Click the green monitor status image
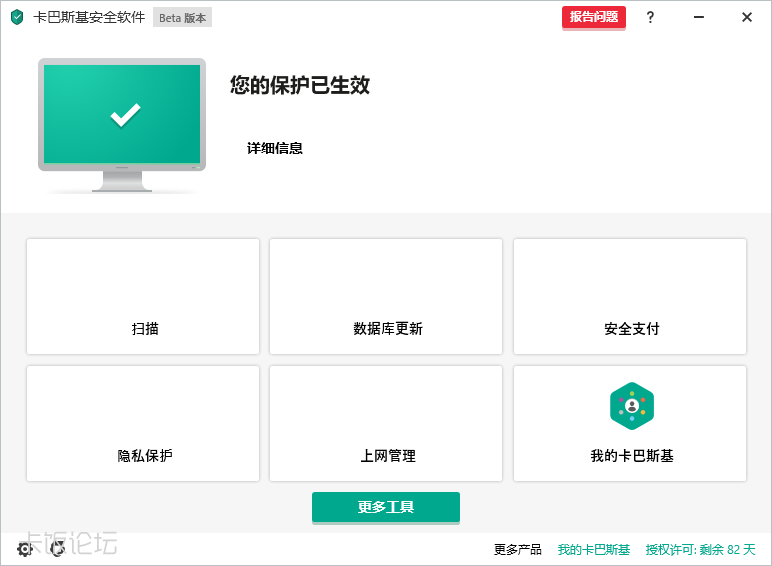This screenshot has height=566, width=772. tap(122, 125)
